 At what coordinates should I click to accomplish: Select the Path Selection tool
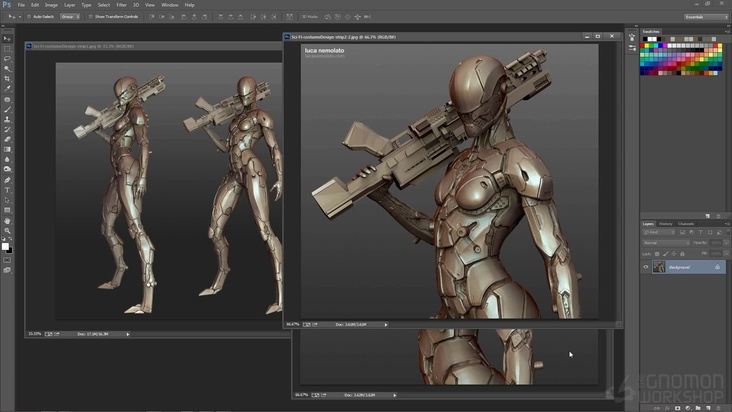pos(7,200)
